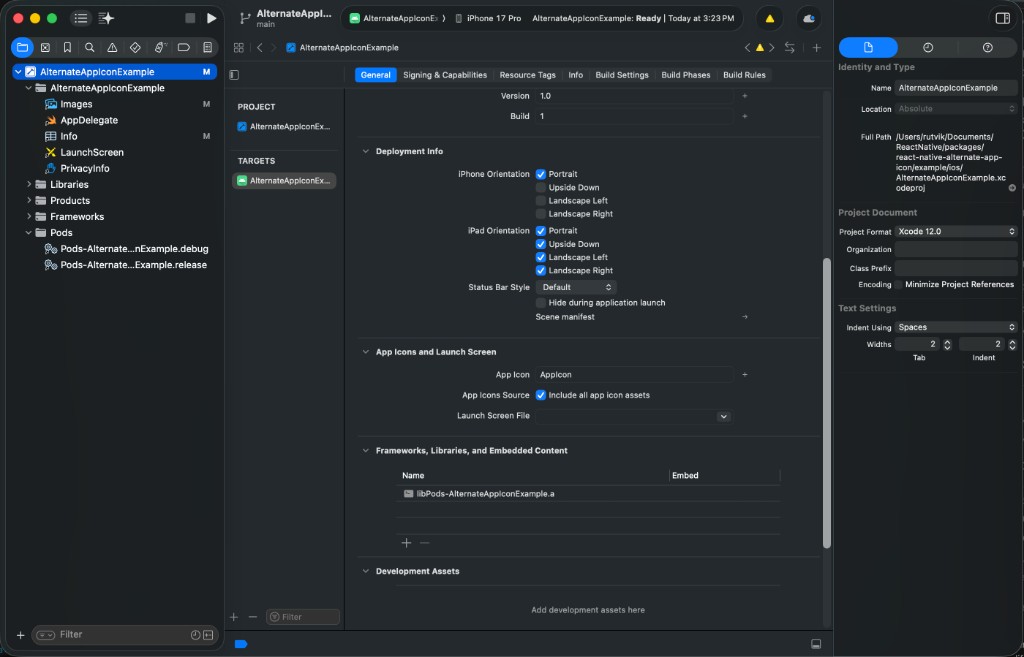The image size is (1024, 657).
Task: Go forward in editor history
Action: click(273, 48)
